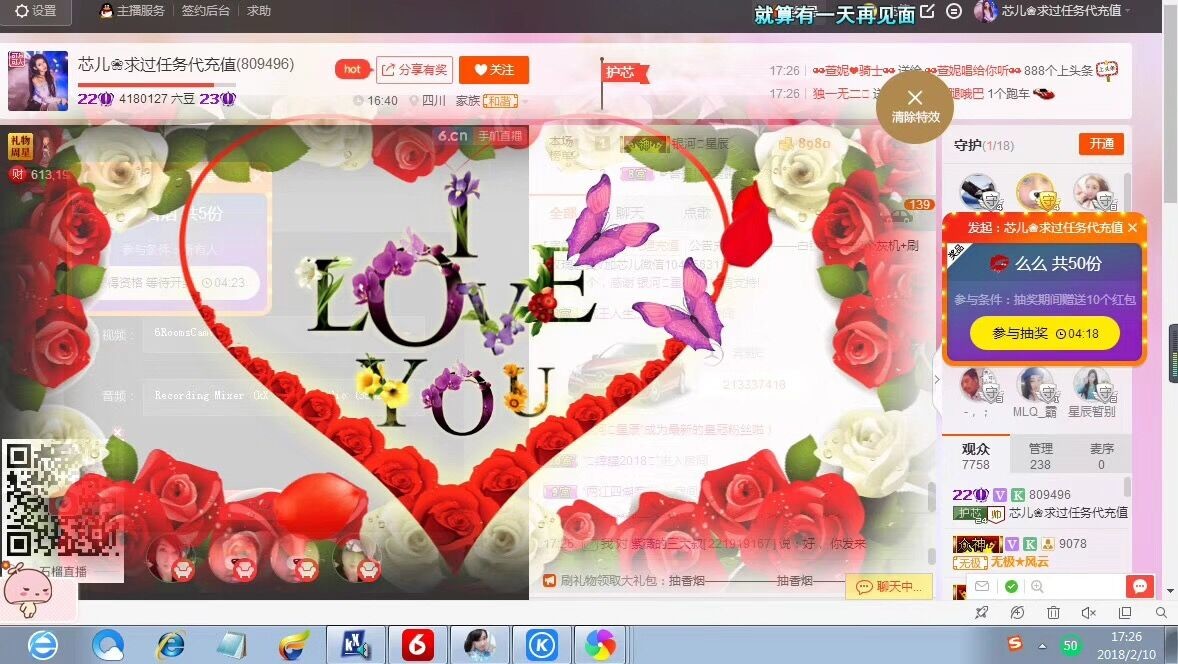Click the audience list scrollbar thumb
This screenshot has height=664, width=1178.
(x=1127, y=487)
